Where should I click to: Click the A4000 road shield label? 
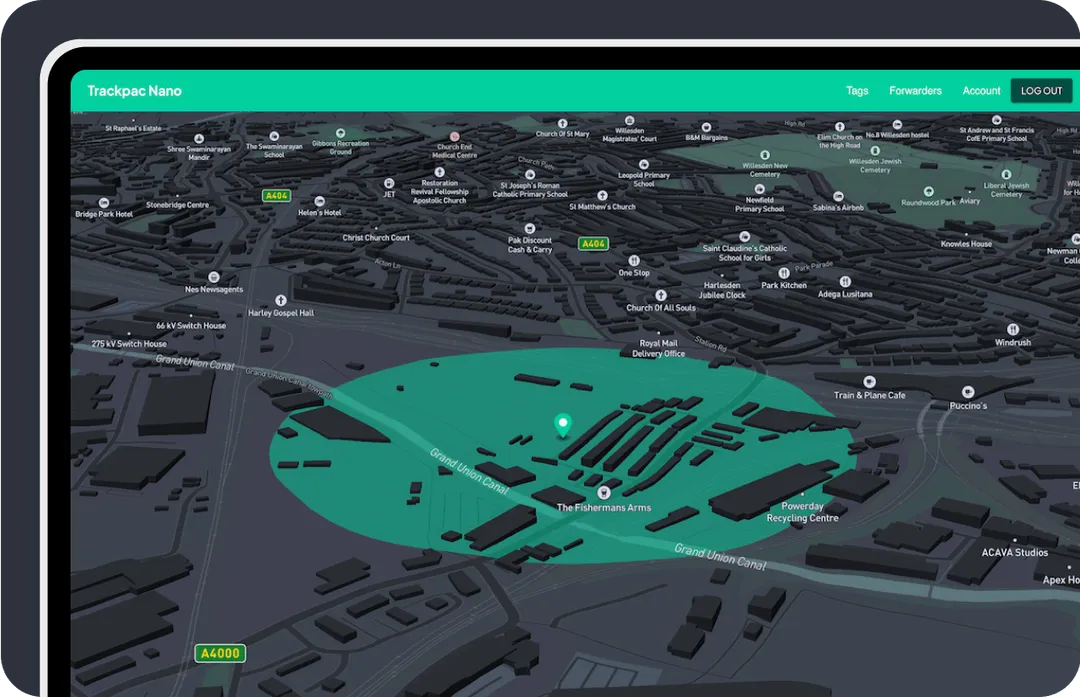pyautogui.click(x=220, y=653)
